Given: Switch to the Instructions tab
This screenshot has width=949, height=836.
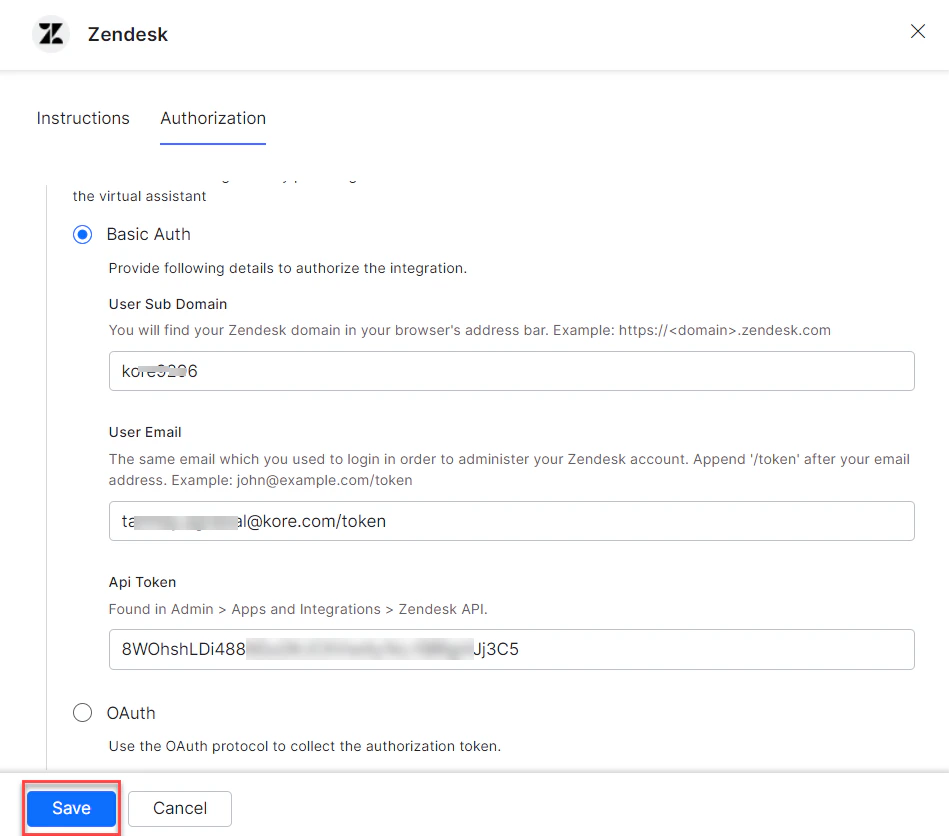Looking at the screenshot, I should pos(83,118).
